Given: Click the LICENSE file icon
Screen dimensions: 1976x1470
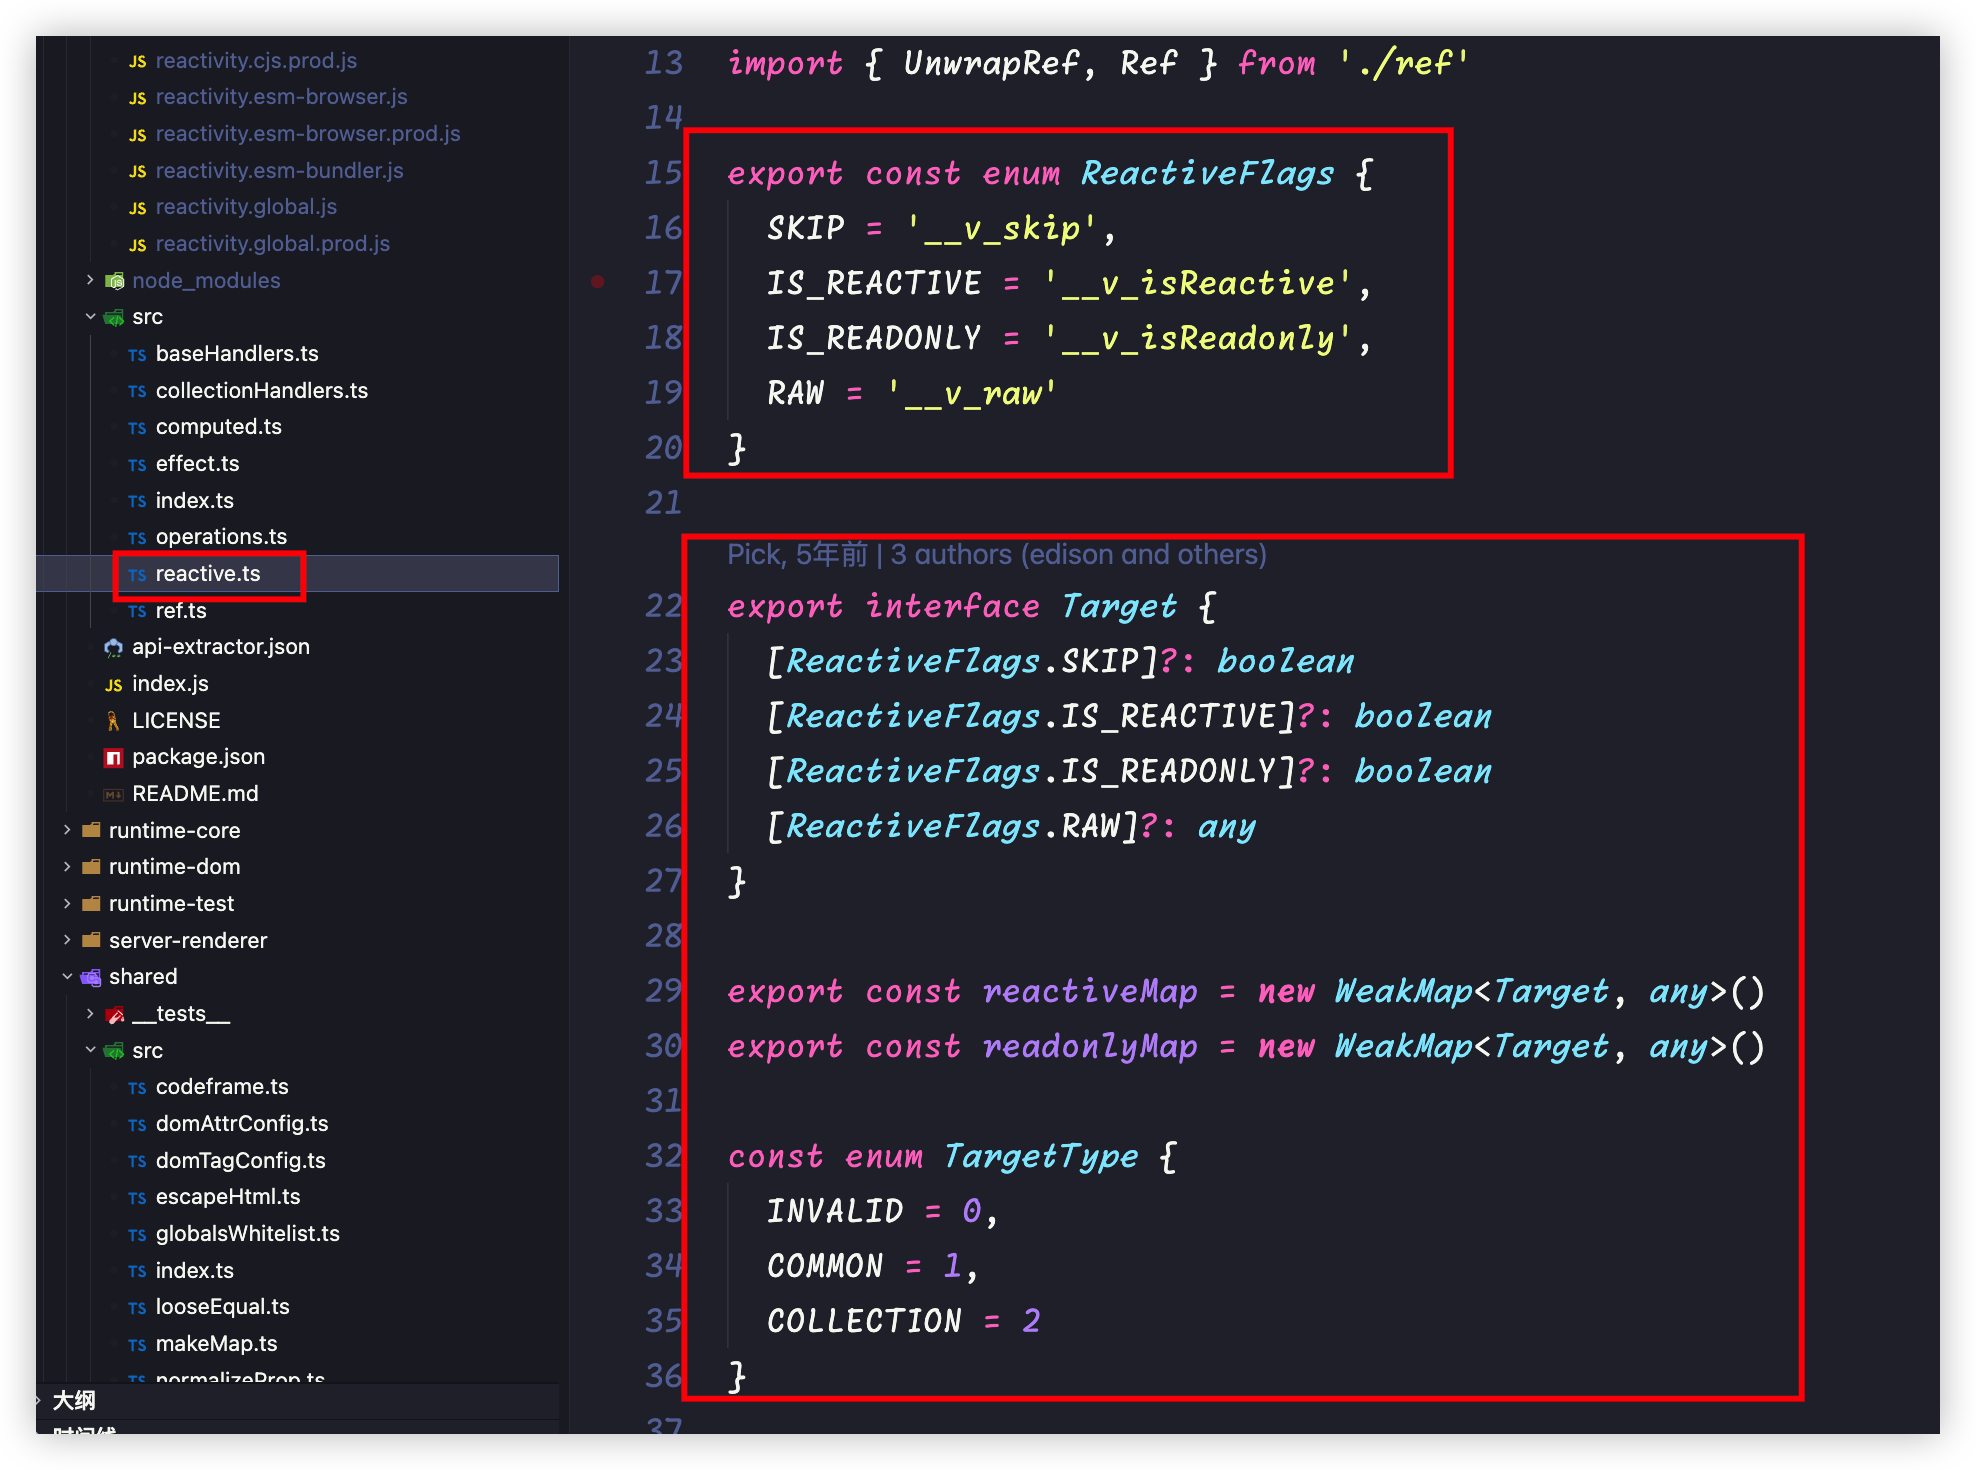Looking at the screenshot, I should 113,721.
